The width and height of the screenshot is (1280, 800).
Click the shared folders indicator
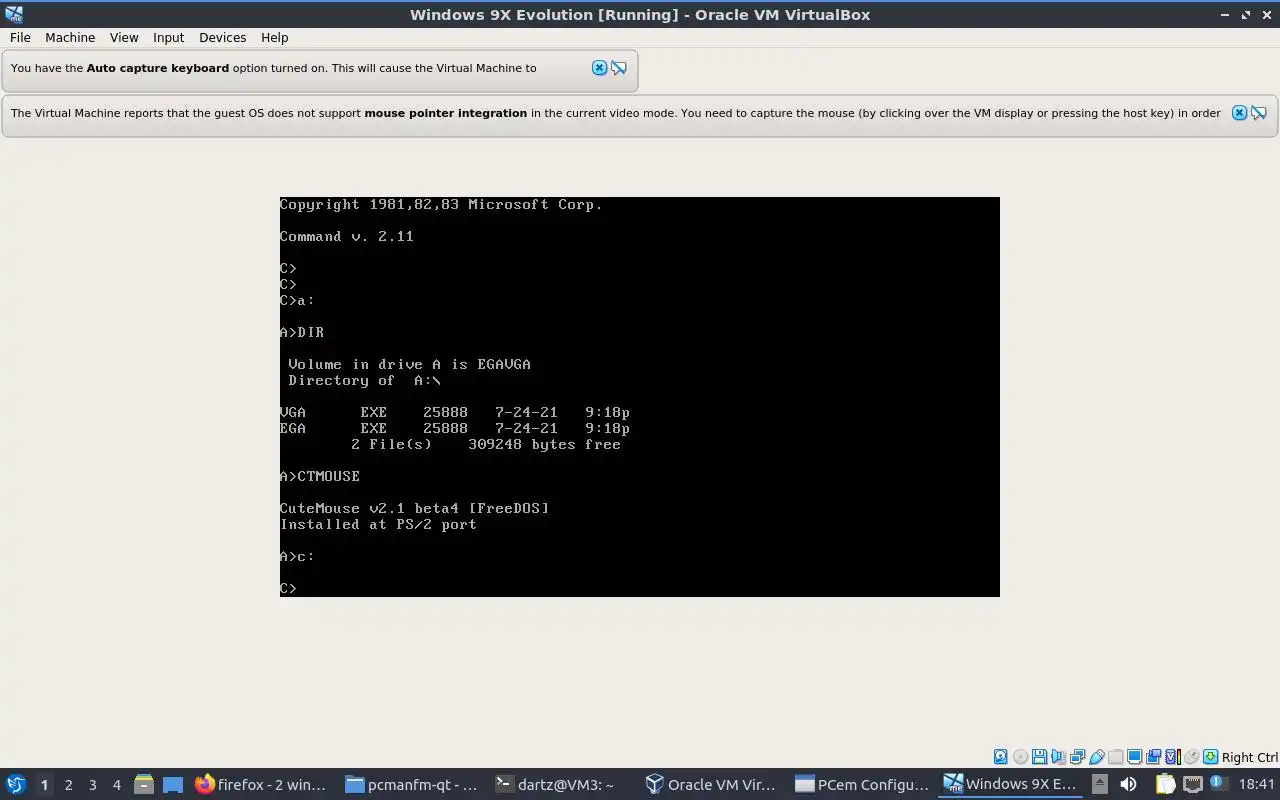coord(1115,757)
